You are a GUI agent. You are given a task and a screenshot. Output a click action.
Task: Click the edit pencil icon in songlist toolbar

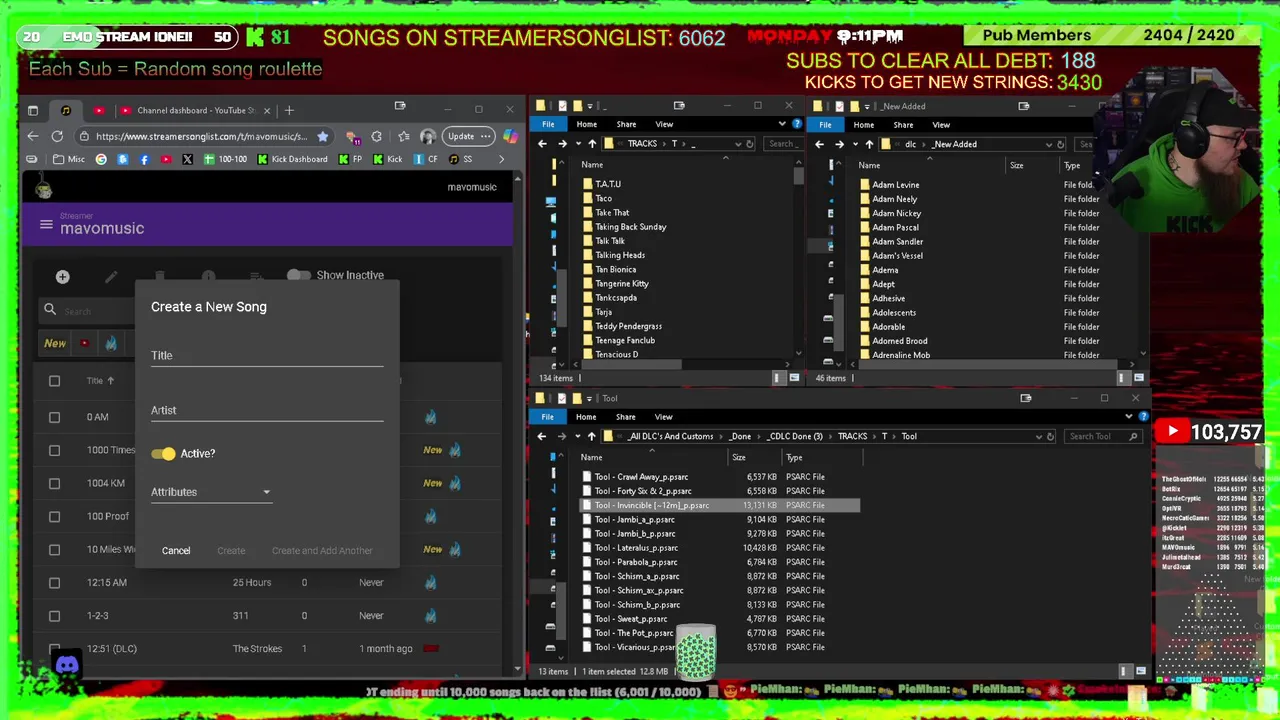pos(111,277)
